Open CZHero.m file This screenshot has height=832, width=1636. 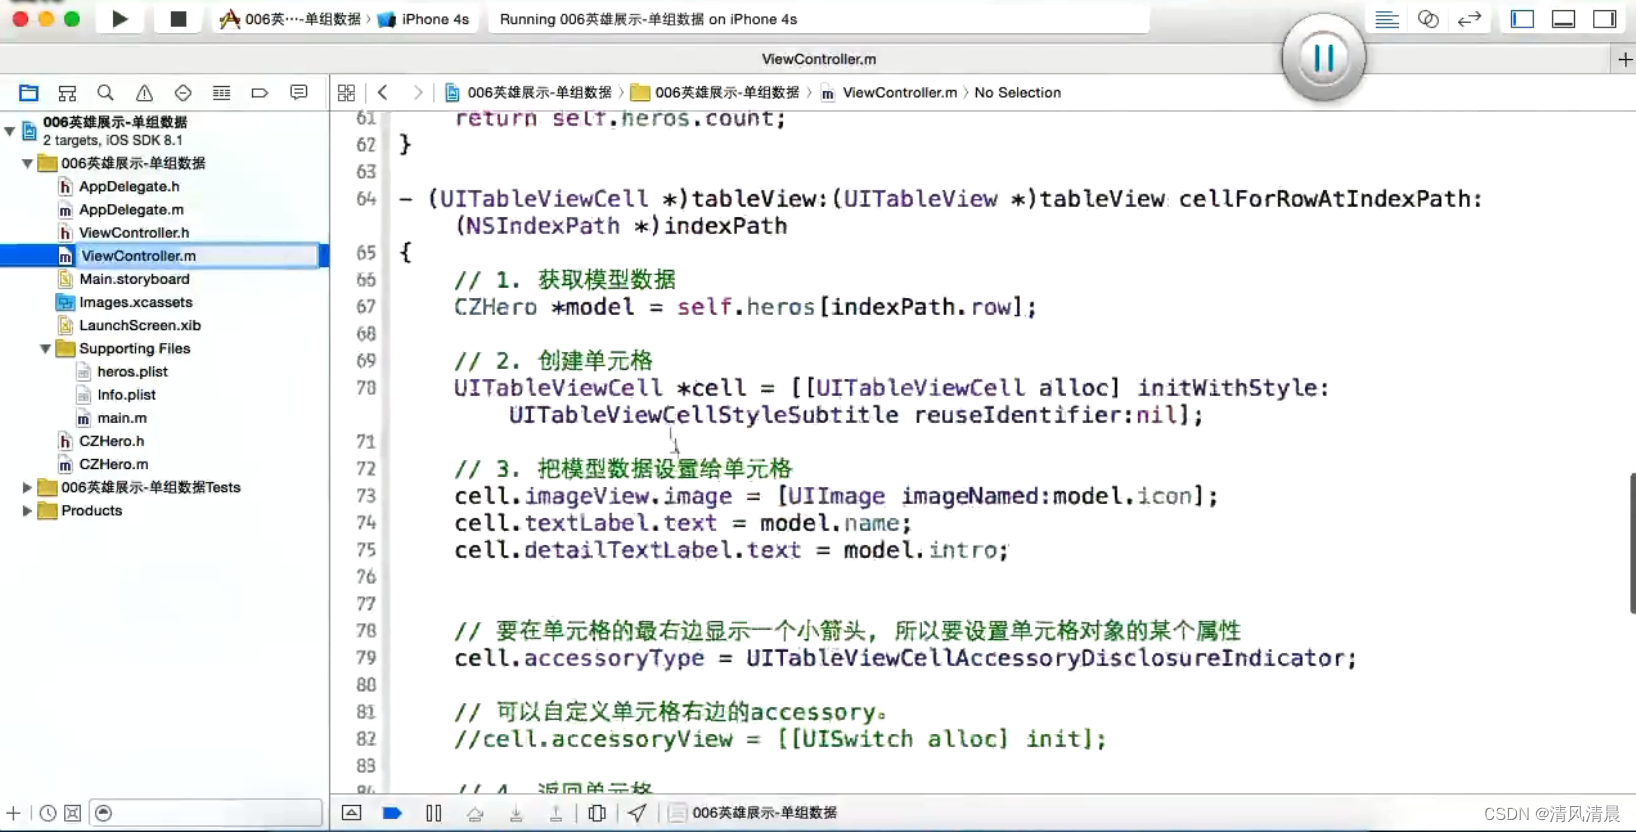tap(114, 464)
